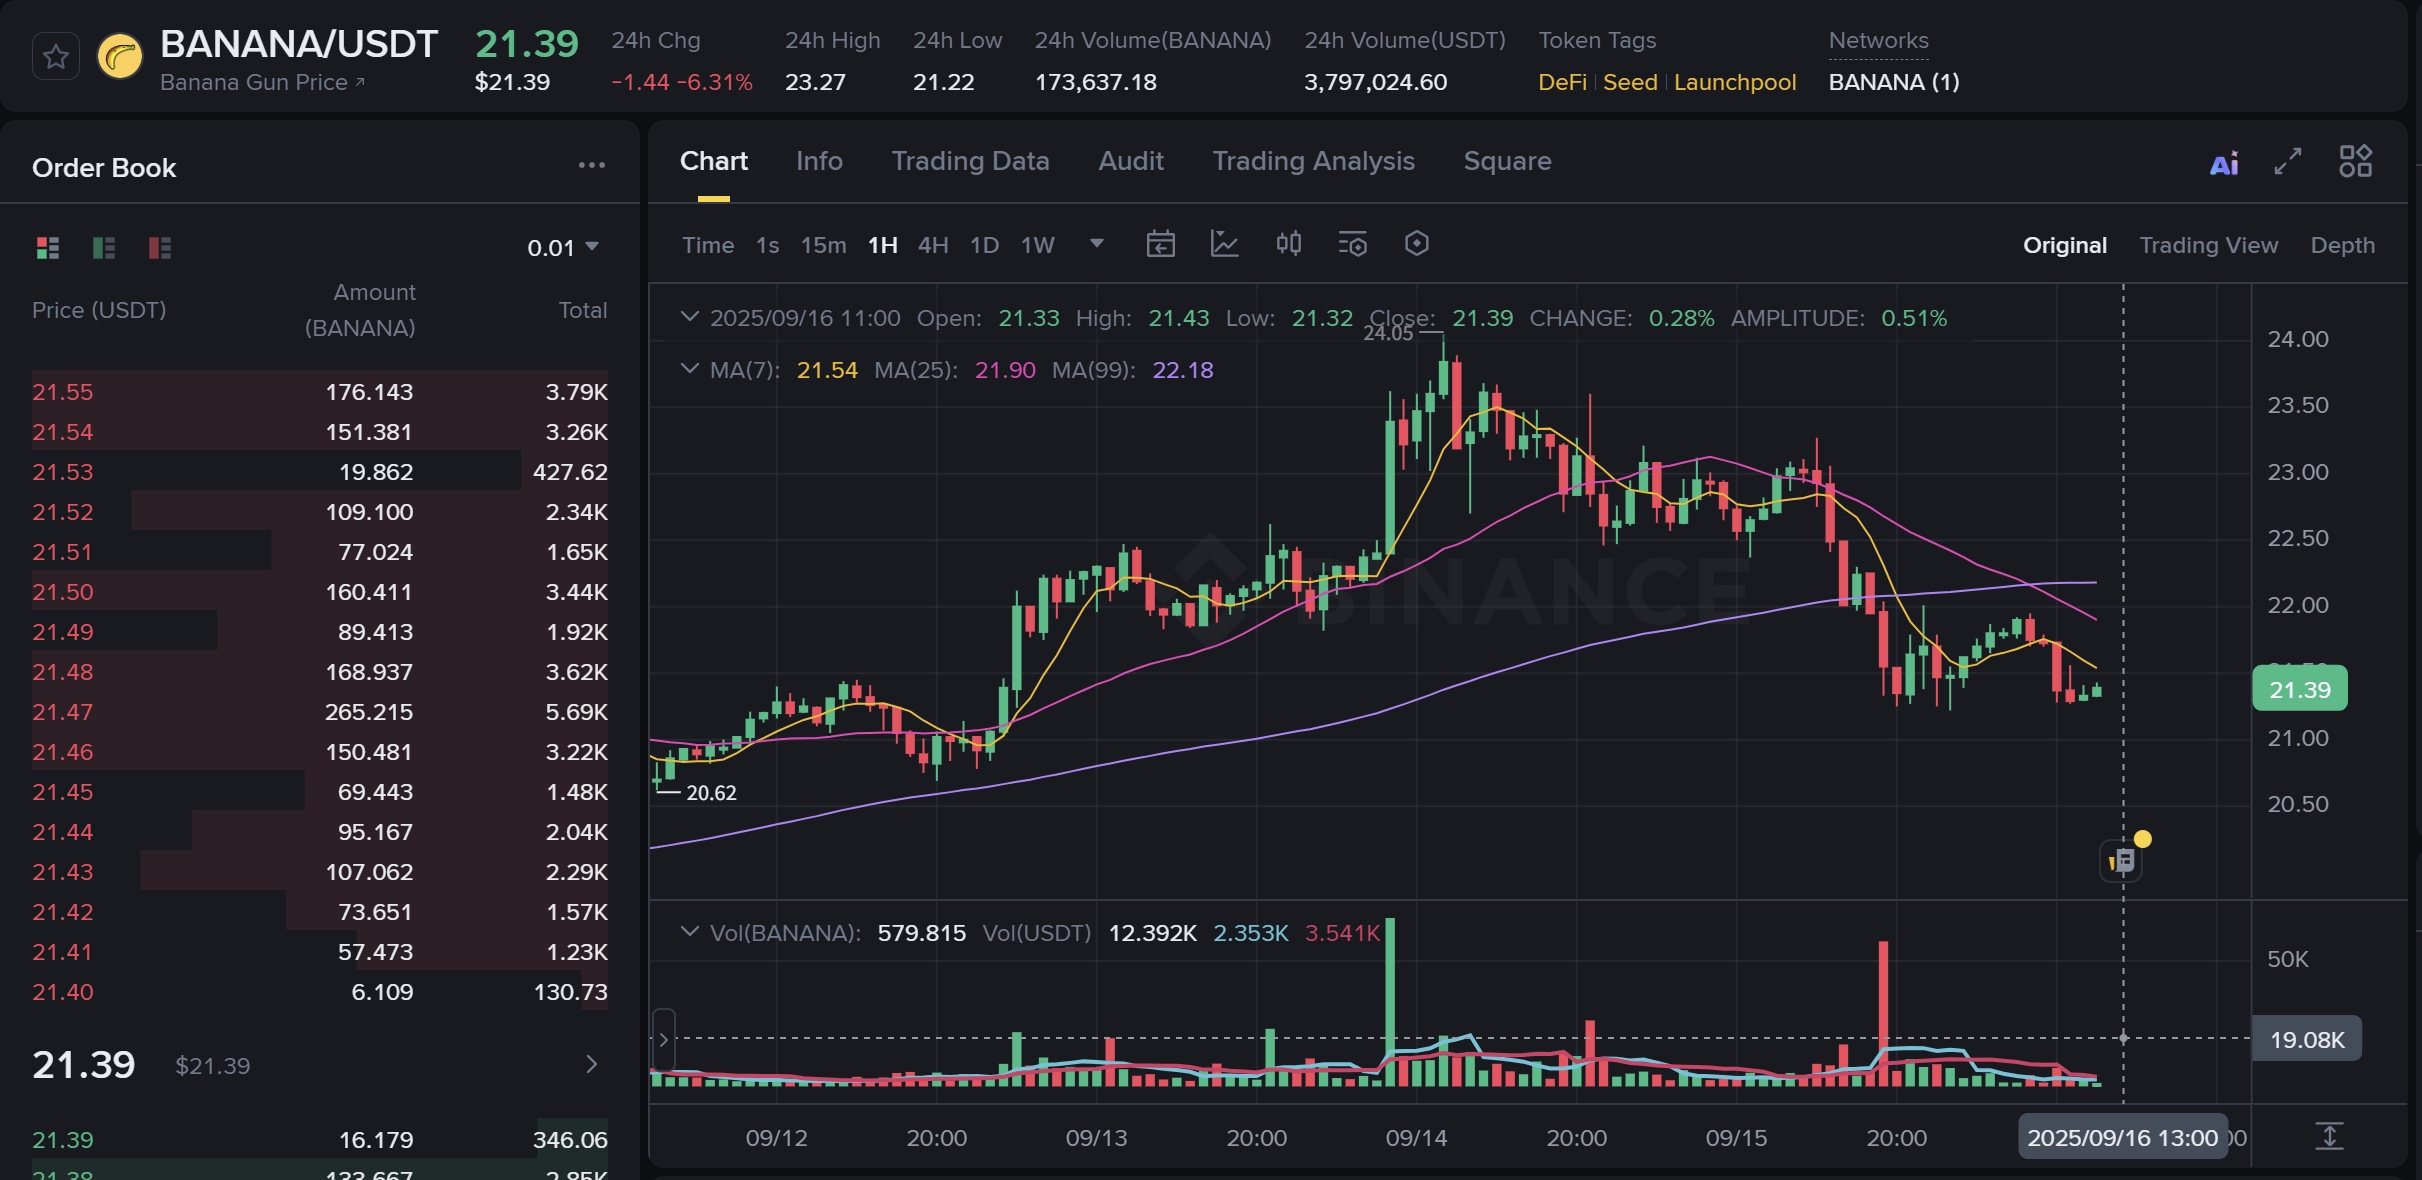Select the 21.39 bid price row
2422x1180 pixels.
[319, 1139]
